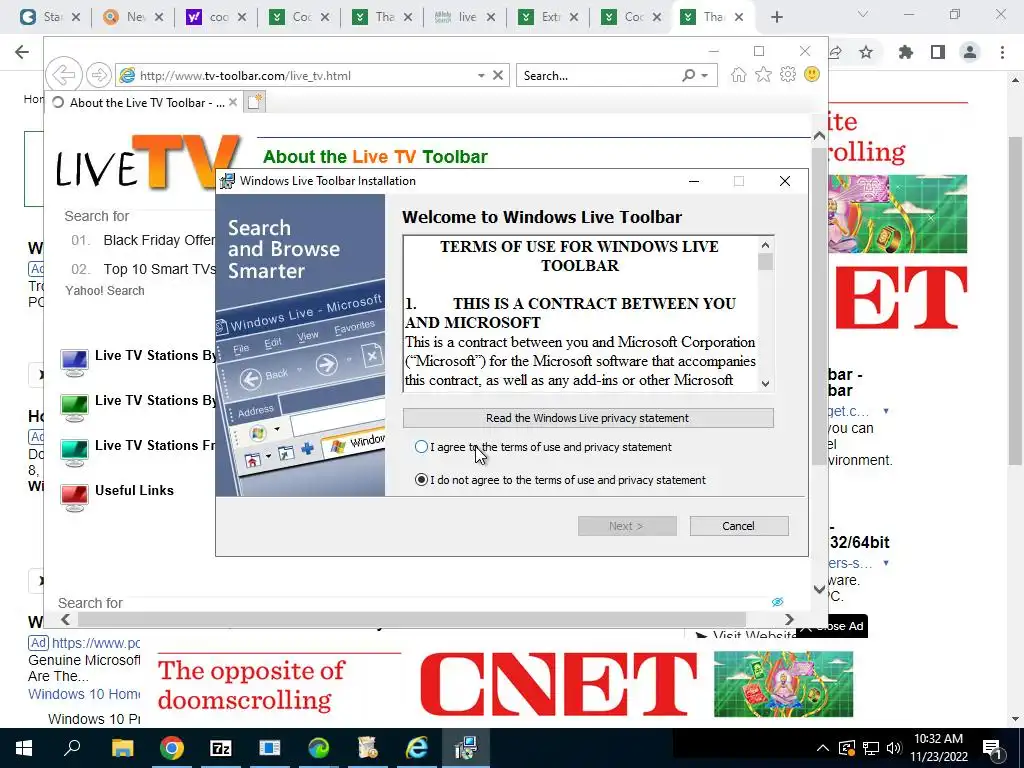Click the Useful Links red monitor icon
This screenshot has width=1024, height=768.
coord(74,498)
